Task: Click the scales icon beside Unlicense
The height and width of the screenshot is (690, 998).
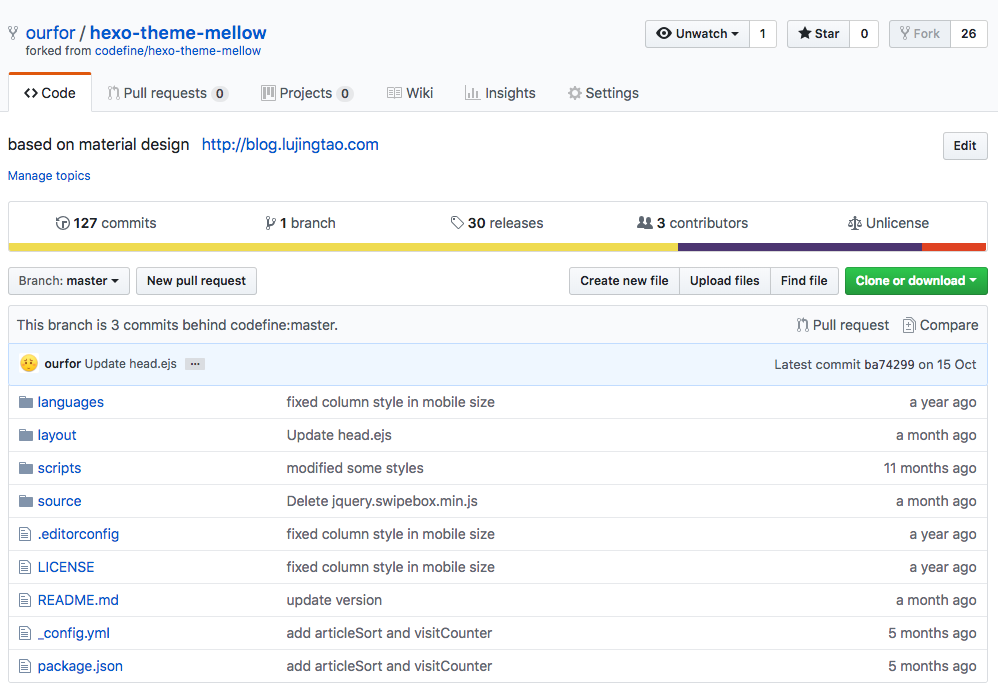Action: pyautogui.click(x=855, y=223)
